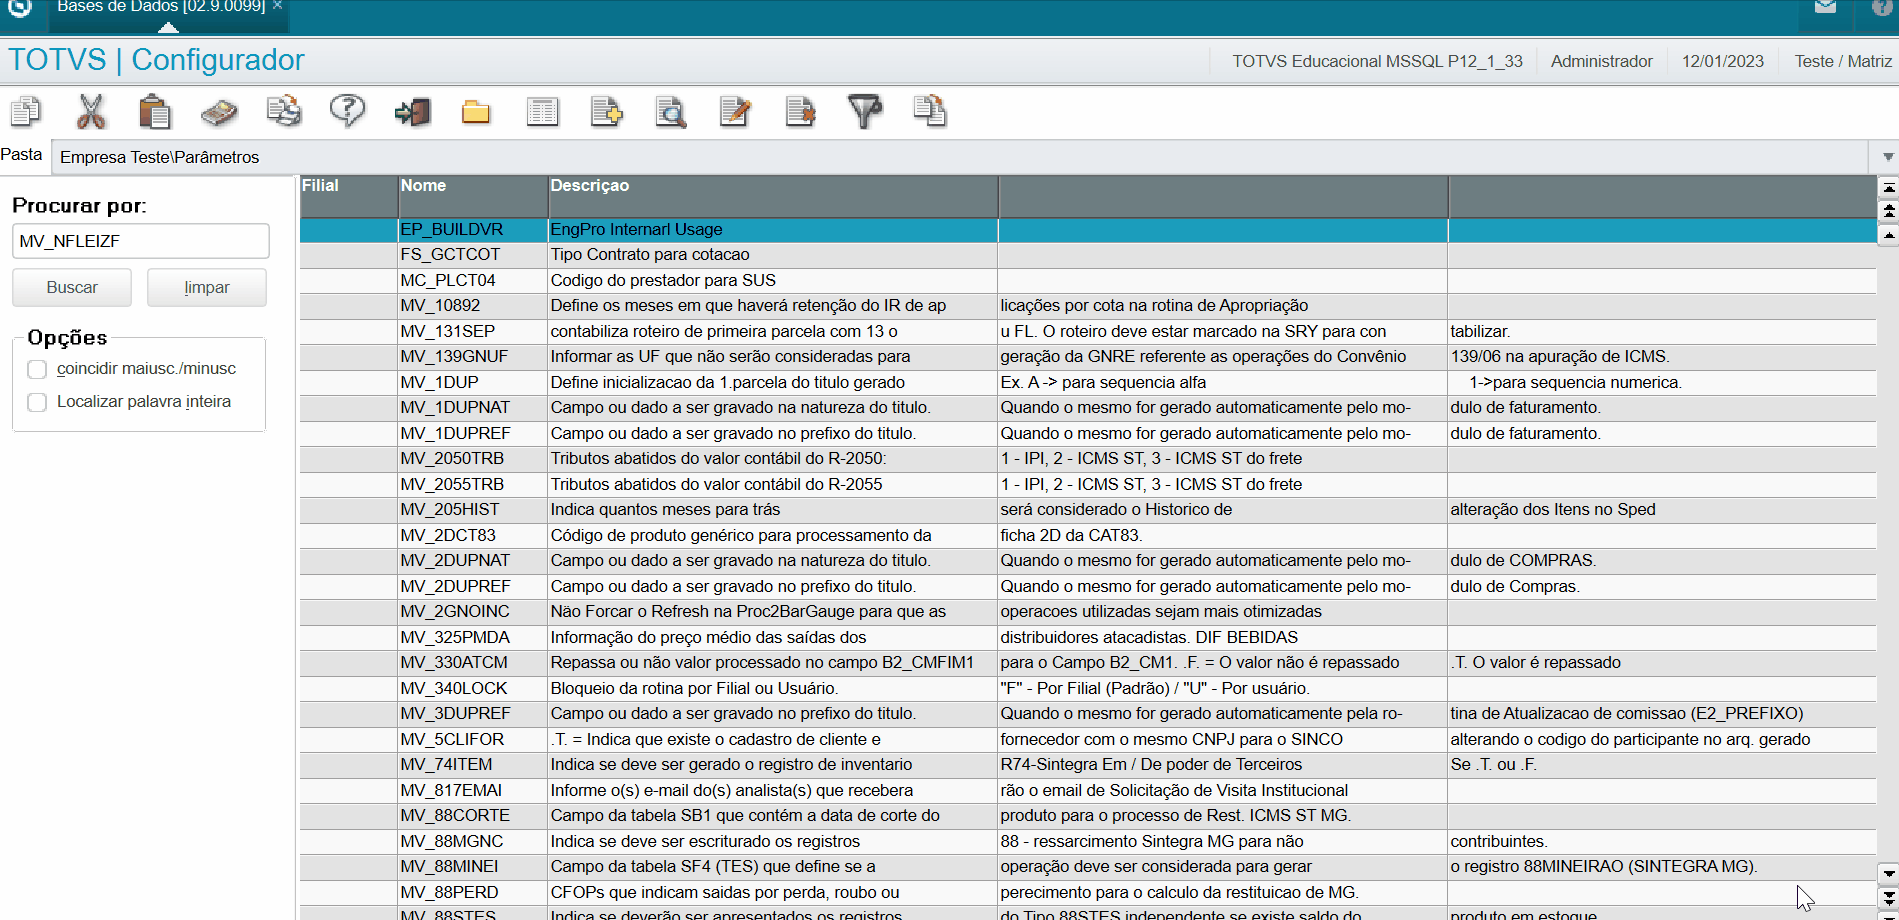Select the MV_325PMDA parameter row

coord(1088,638)
